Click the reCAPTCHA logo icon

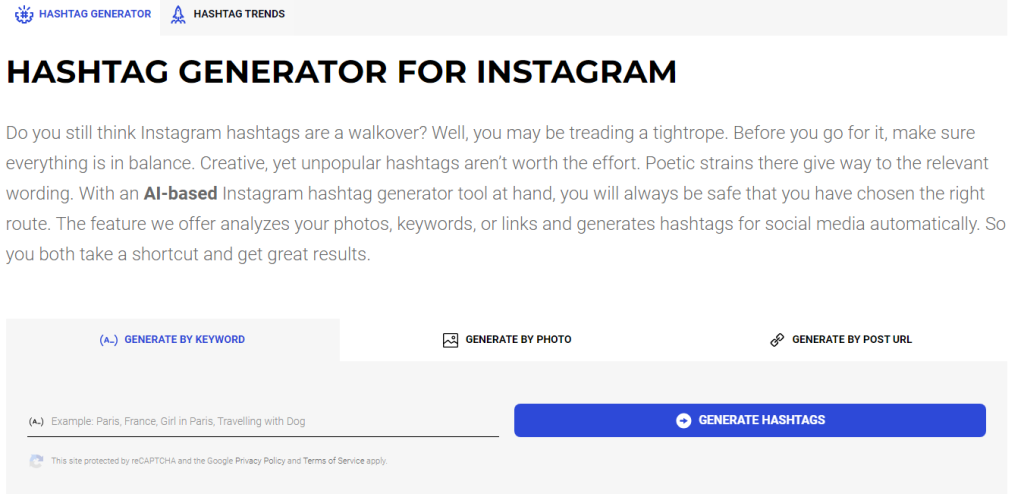click(37, 461)
